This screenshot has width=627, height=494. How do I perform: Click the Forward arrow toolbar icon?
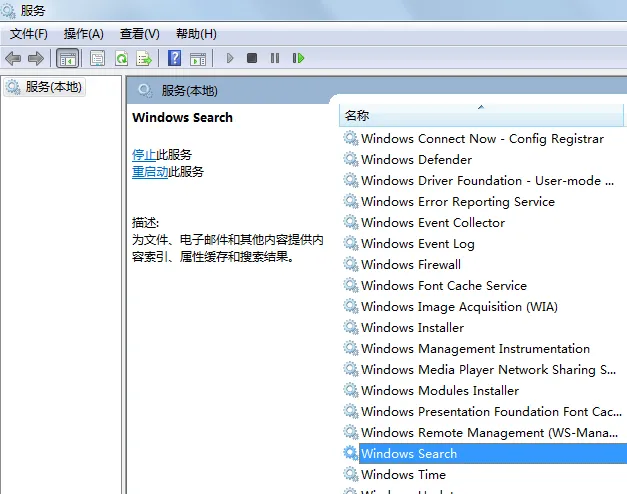pyautogui.click(x=36, y=58)
